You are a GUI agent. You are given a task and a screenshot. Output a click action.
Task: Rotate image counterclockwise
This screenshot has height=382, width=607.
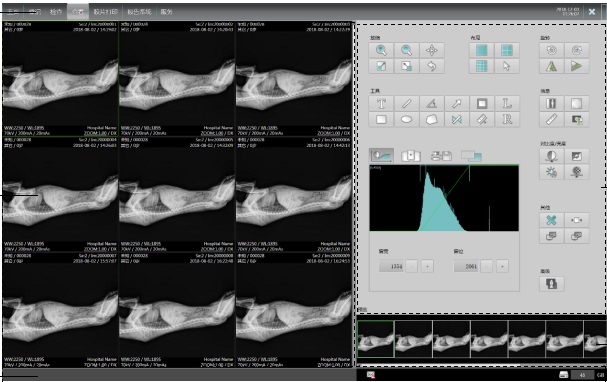coord(551,50)
